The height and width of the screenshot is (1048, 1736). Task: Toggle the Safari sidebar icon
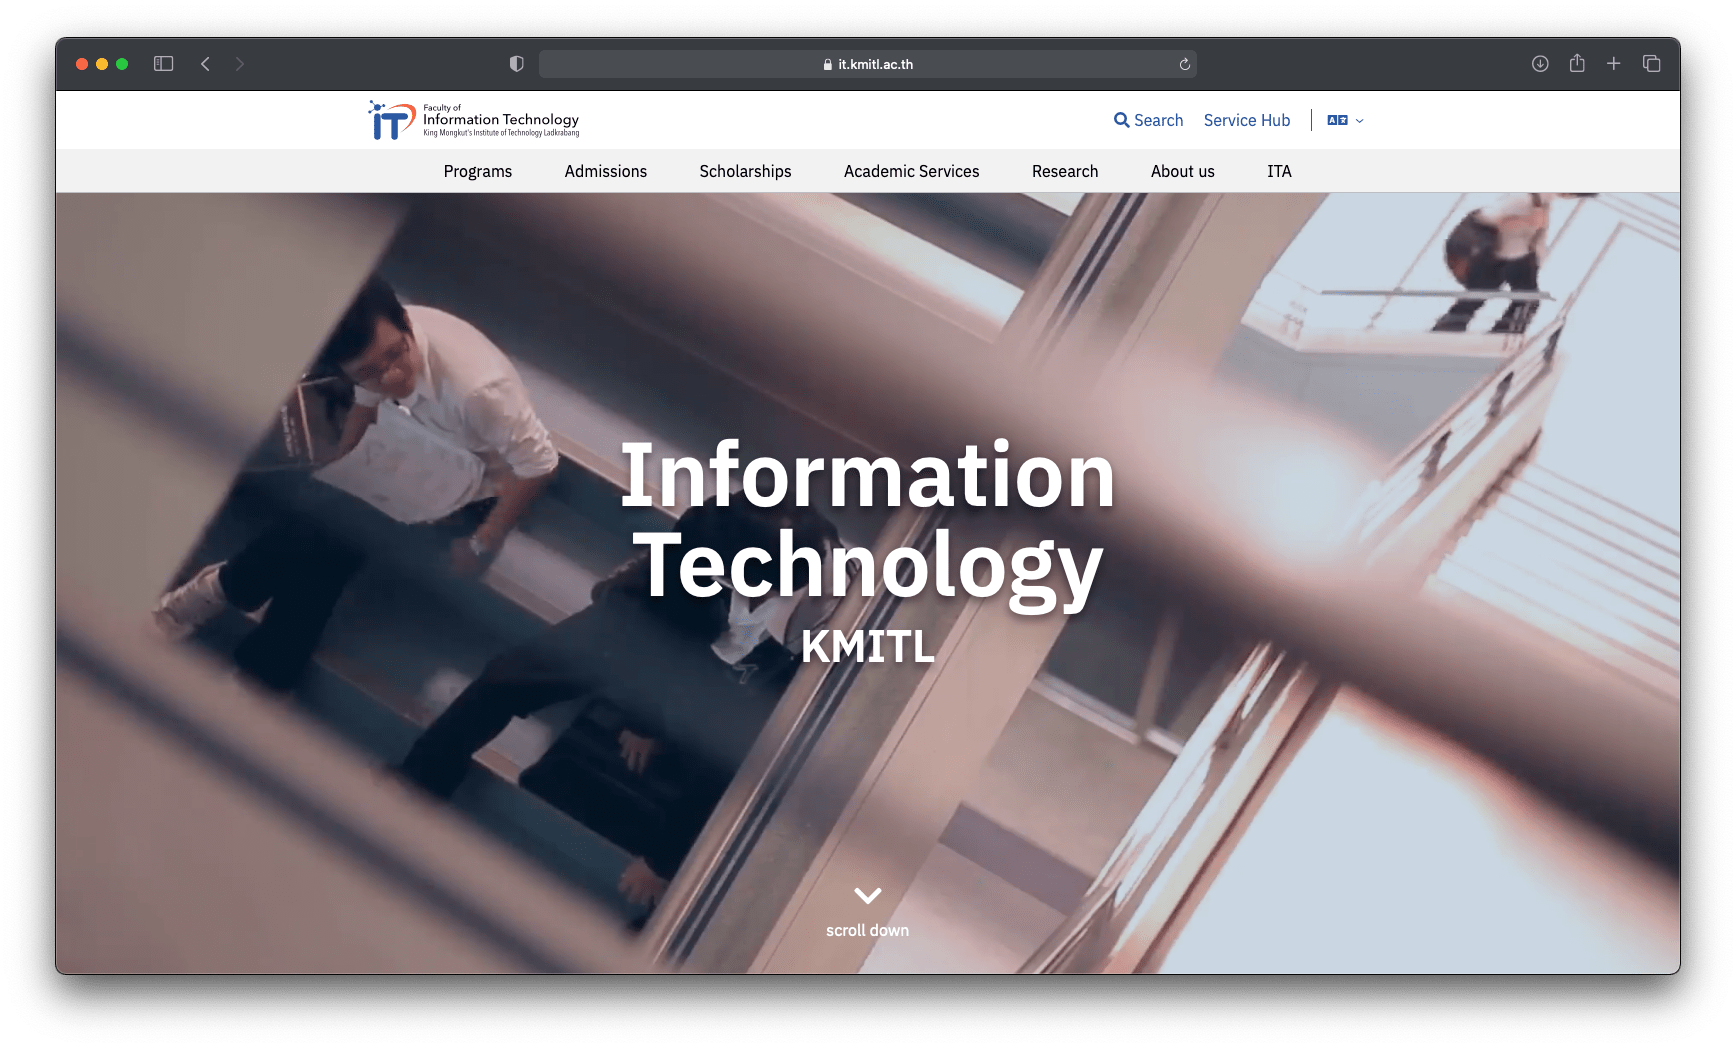[x=164, y=64]
